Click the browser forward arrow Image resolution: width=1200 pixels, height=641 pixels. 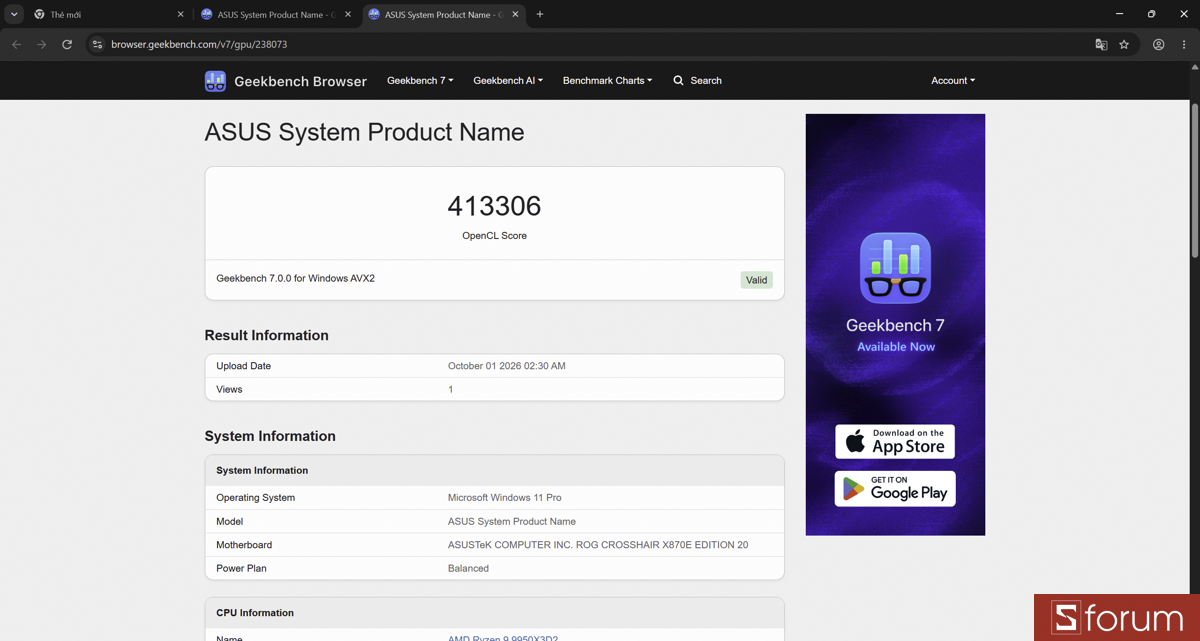41,44
